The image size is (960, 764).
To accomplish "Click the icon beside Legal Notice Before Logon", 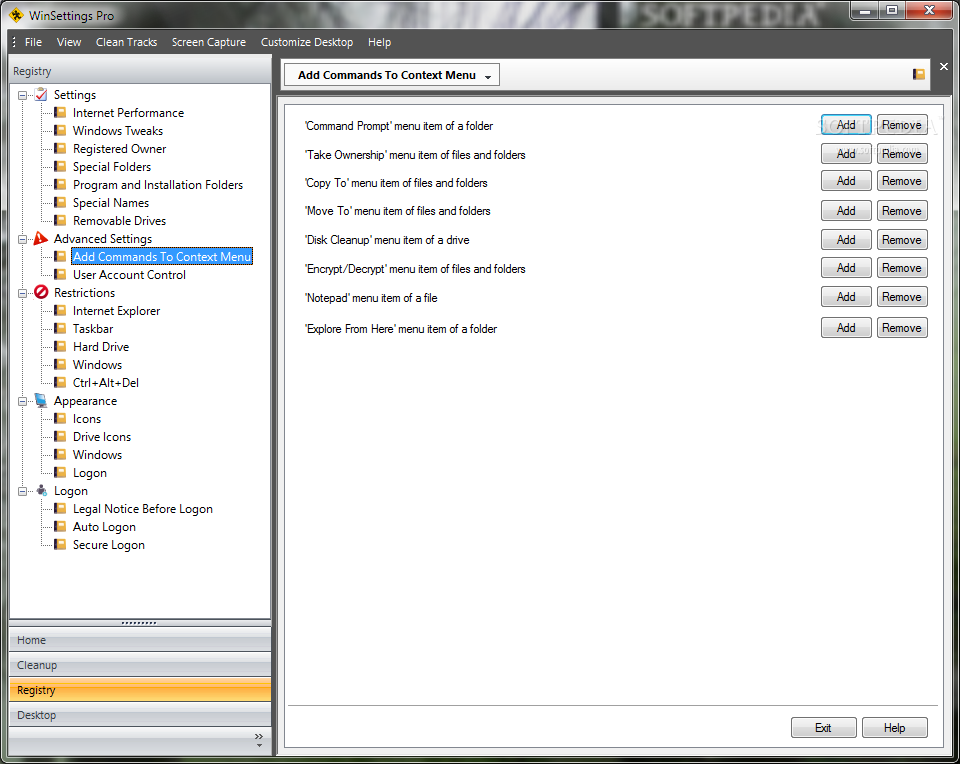I will point(60,508).
